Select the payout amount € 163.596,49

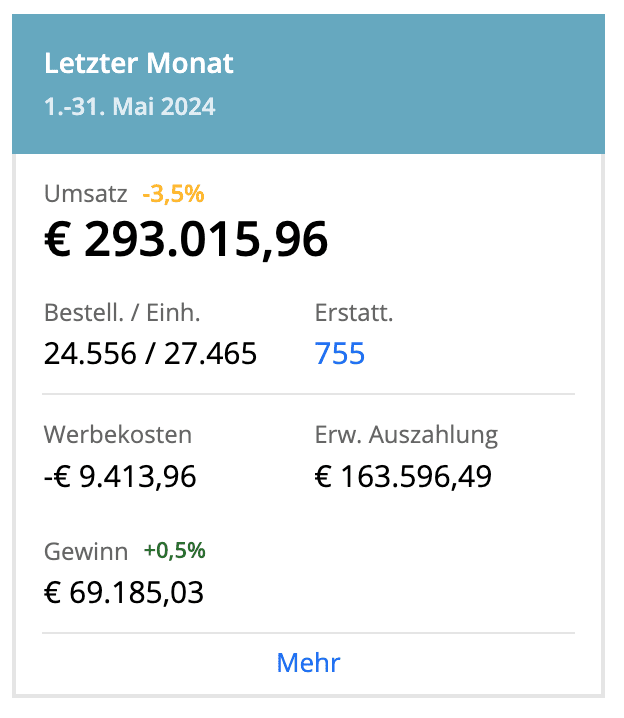[403, 477]
